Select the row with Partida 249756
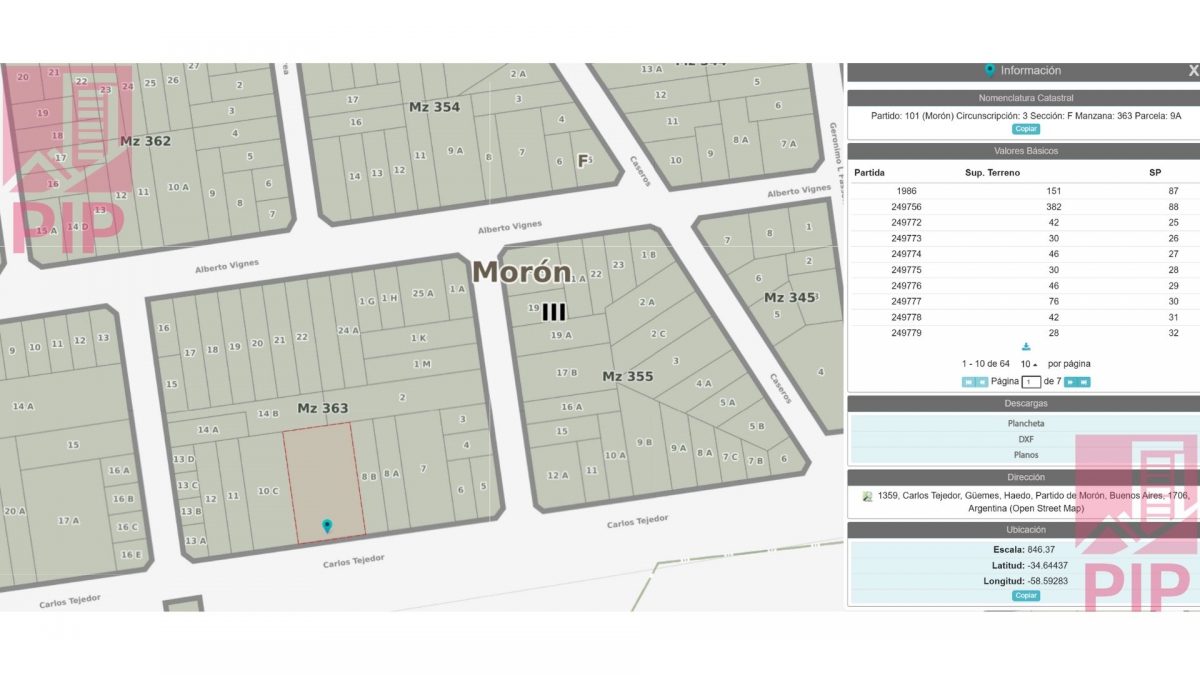 tap(1024, 206)
